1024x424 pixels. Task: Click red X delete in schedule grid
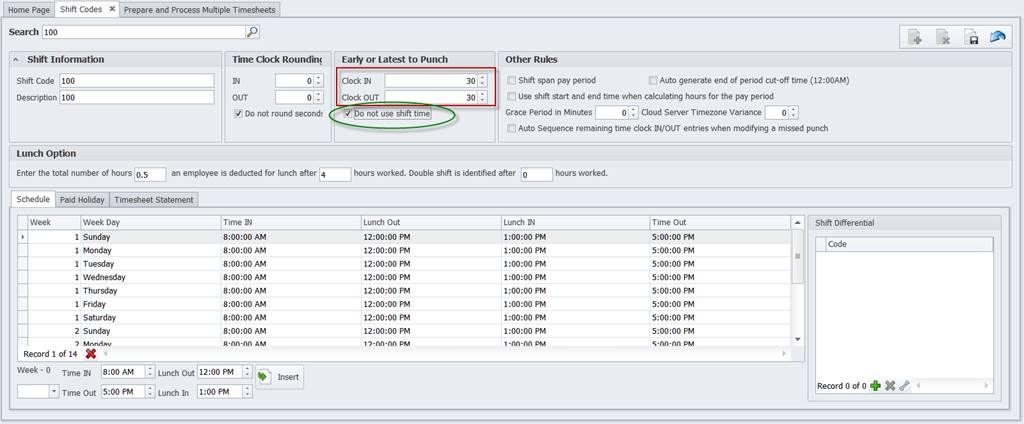coord(91,353)
